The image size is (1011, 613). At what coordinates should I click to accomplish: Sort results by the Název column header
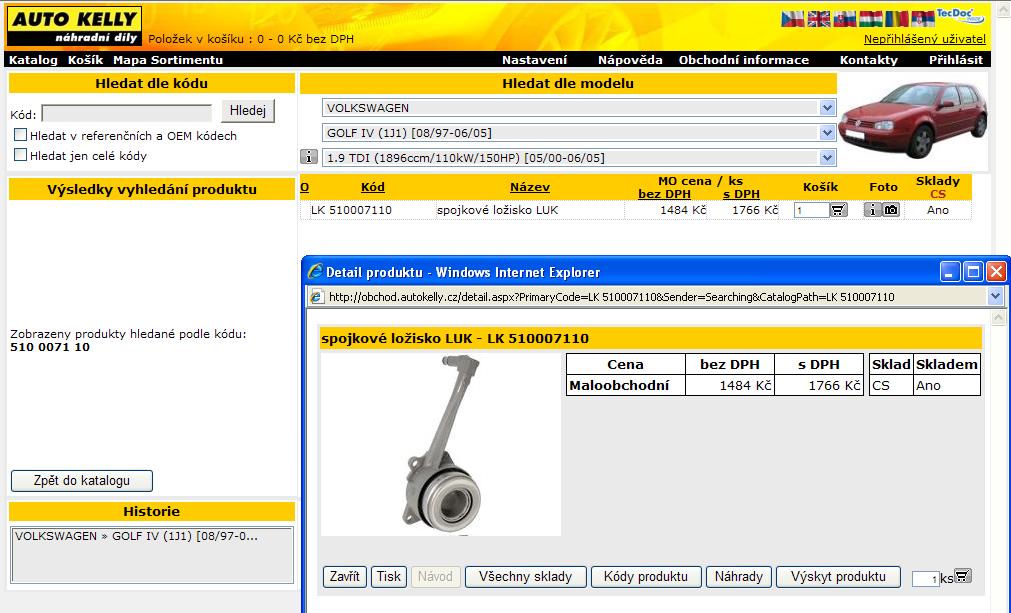[530, 187]
